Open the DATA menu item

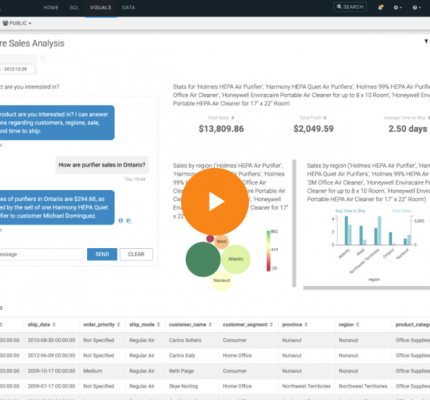(129, 7)
